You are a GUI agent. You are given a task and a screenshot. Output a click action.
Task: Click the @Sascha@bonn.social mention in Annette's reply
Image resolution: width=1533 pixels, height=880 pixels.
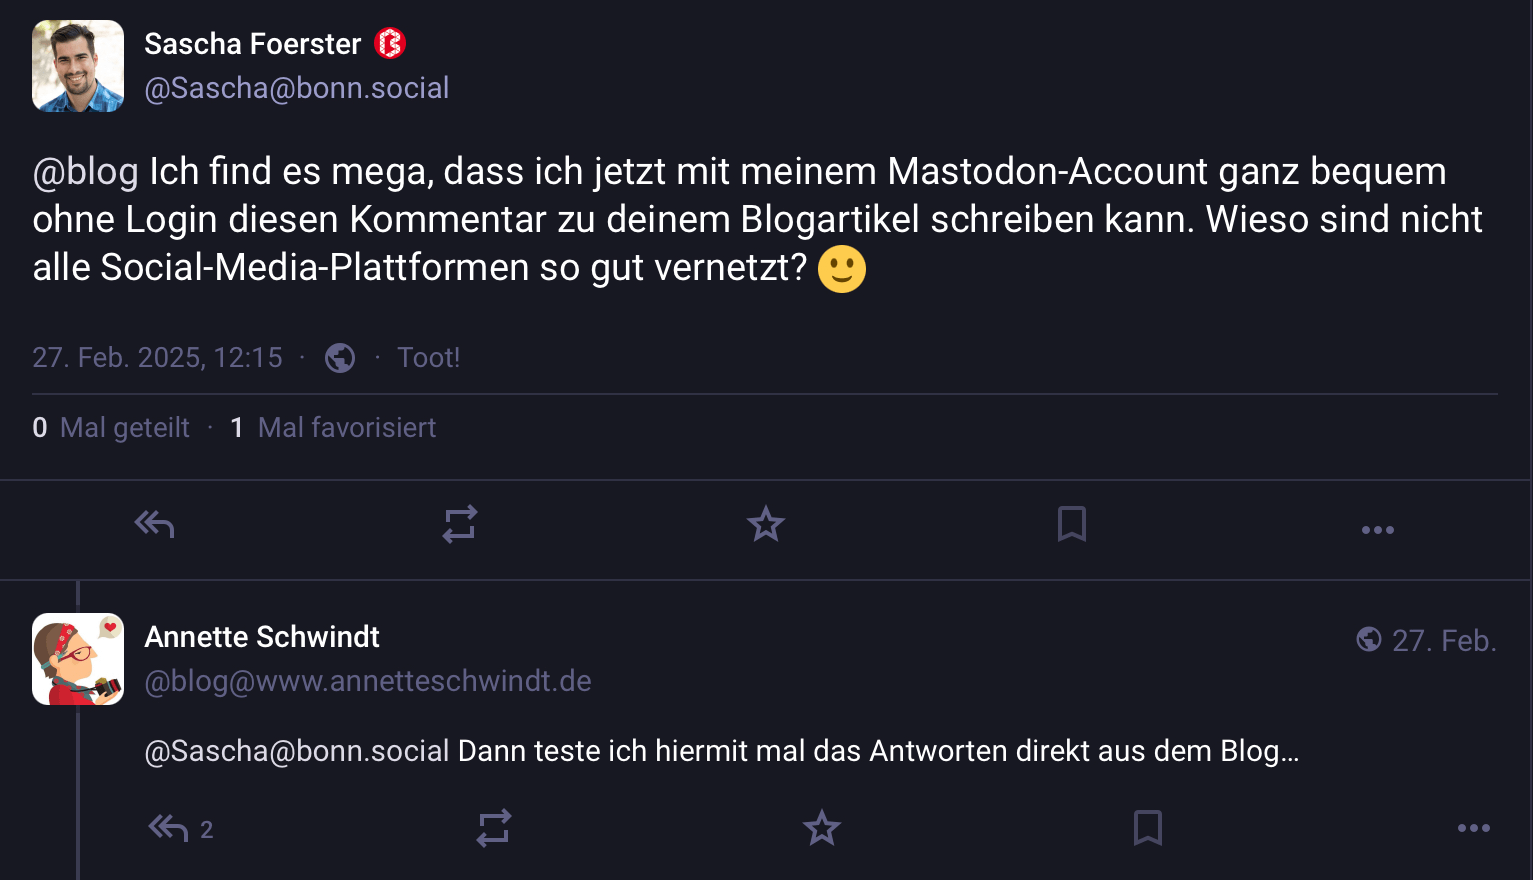297,751
